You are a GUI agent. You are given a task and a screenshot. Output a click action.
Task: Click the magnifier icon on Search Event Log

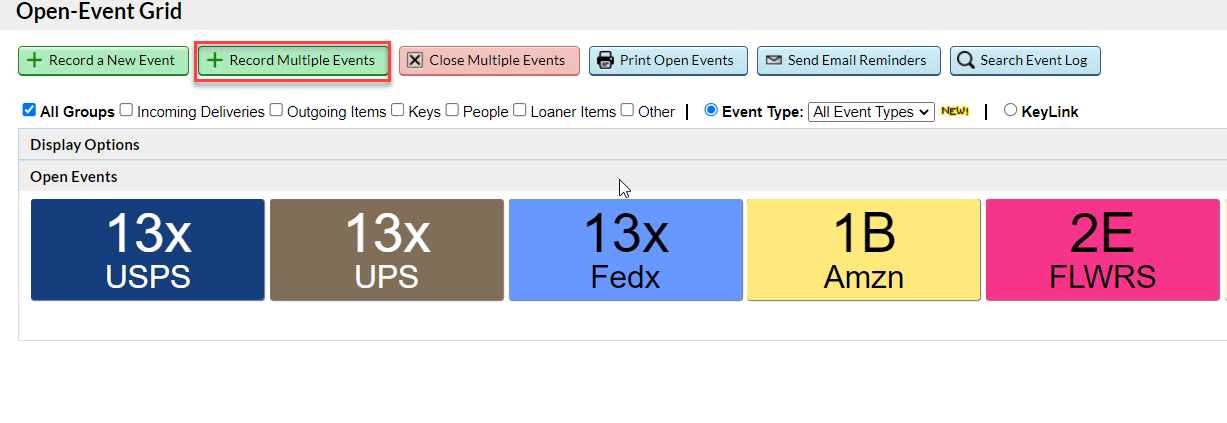(965, 60)
